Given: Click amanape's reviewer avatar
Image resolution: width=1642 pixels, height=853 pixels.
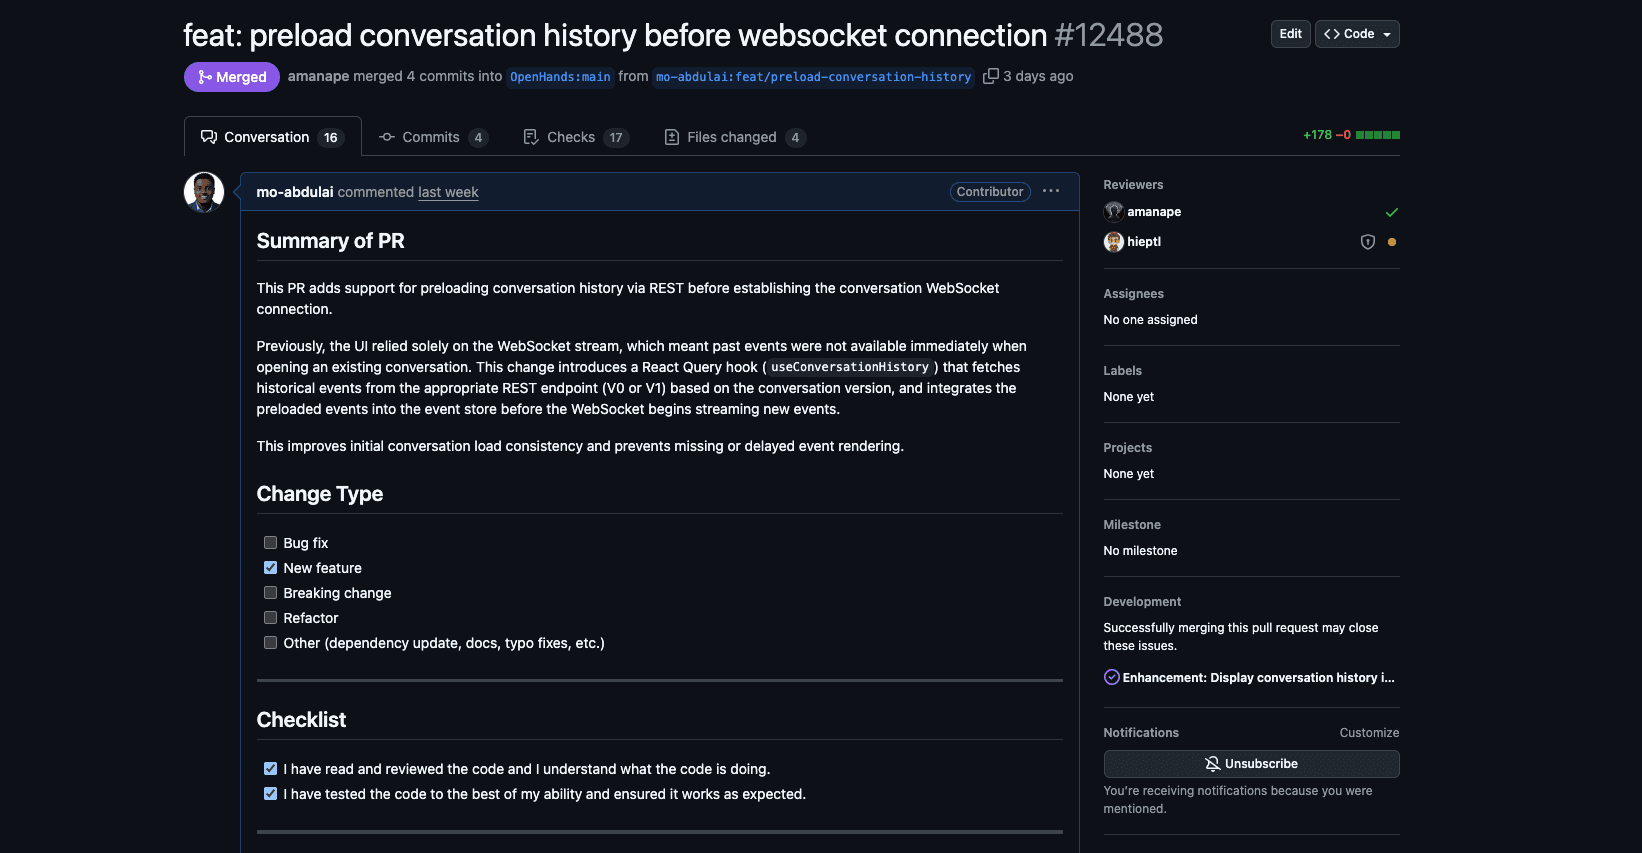Looking at the screenshot, I should click(x=1113, y=212).
